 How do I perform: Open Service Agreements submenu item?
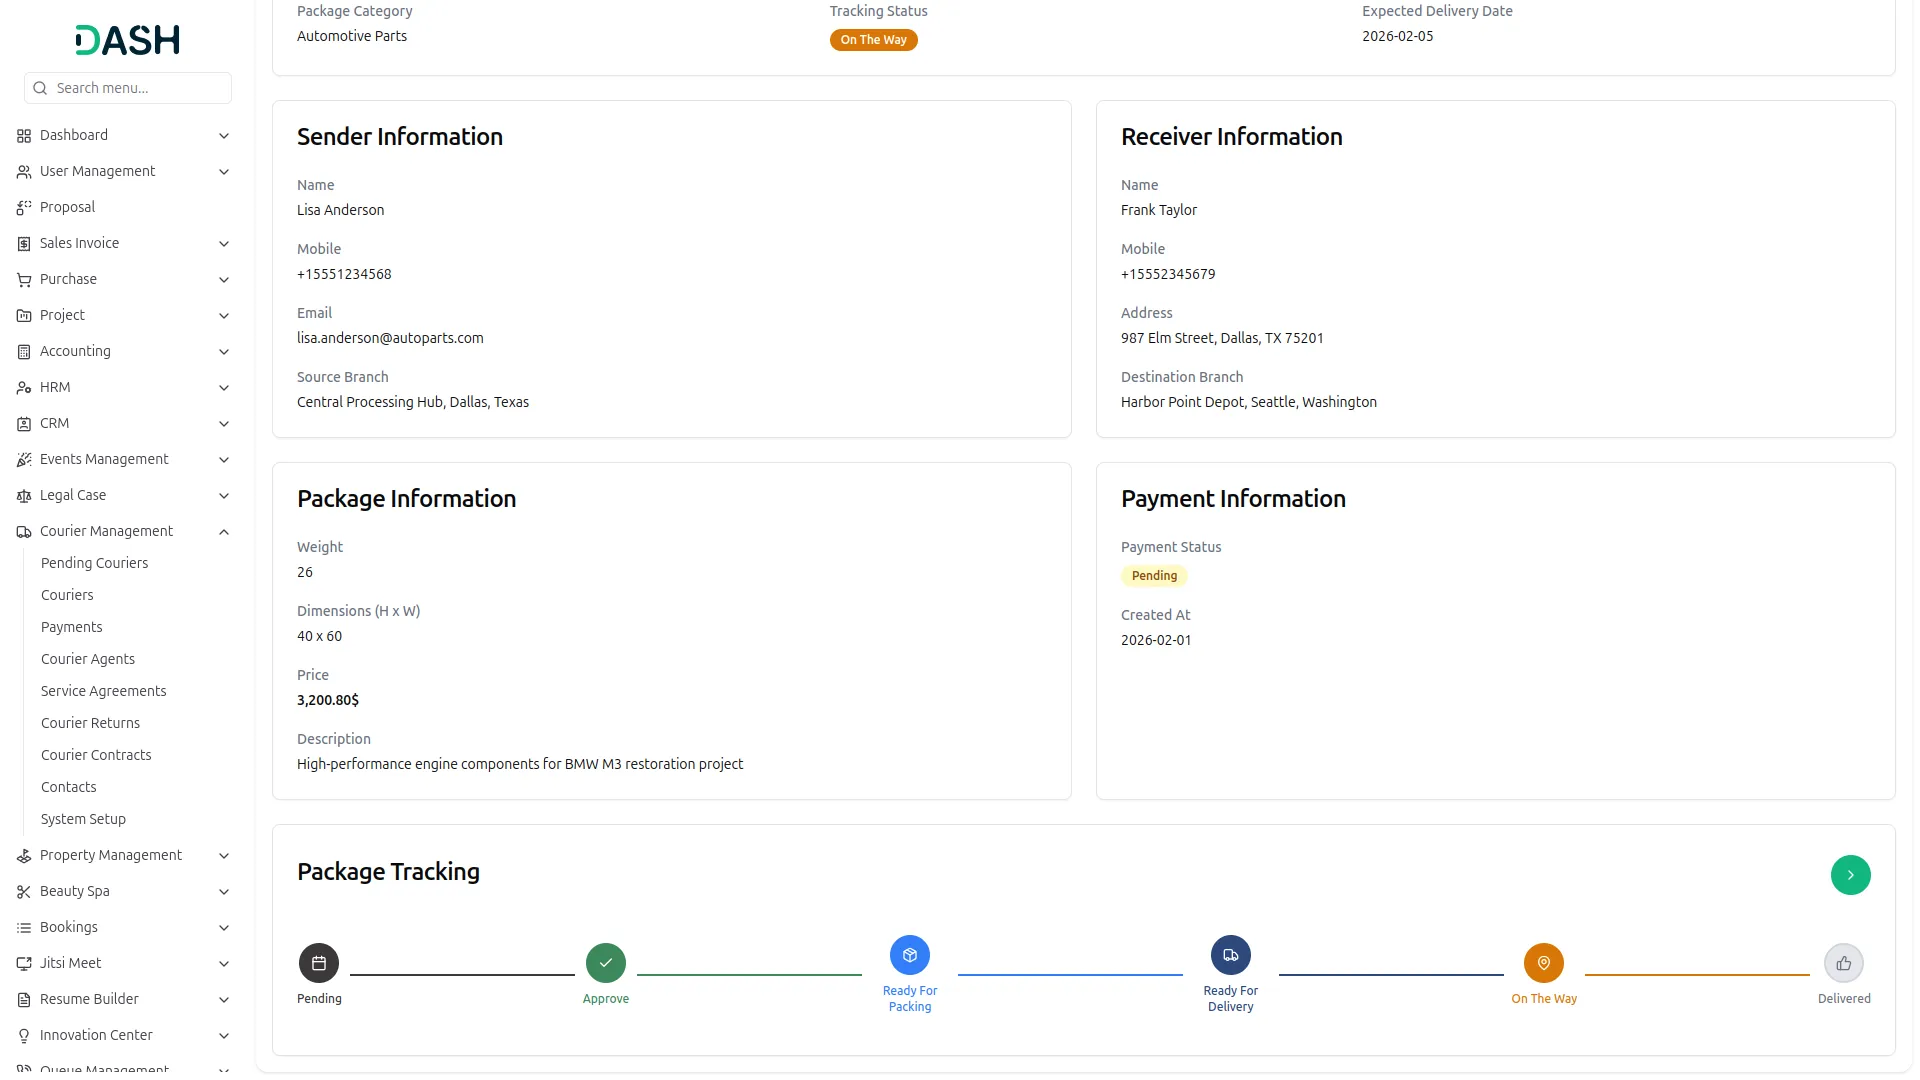[104, 692]
